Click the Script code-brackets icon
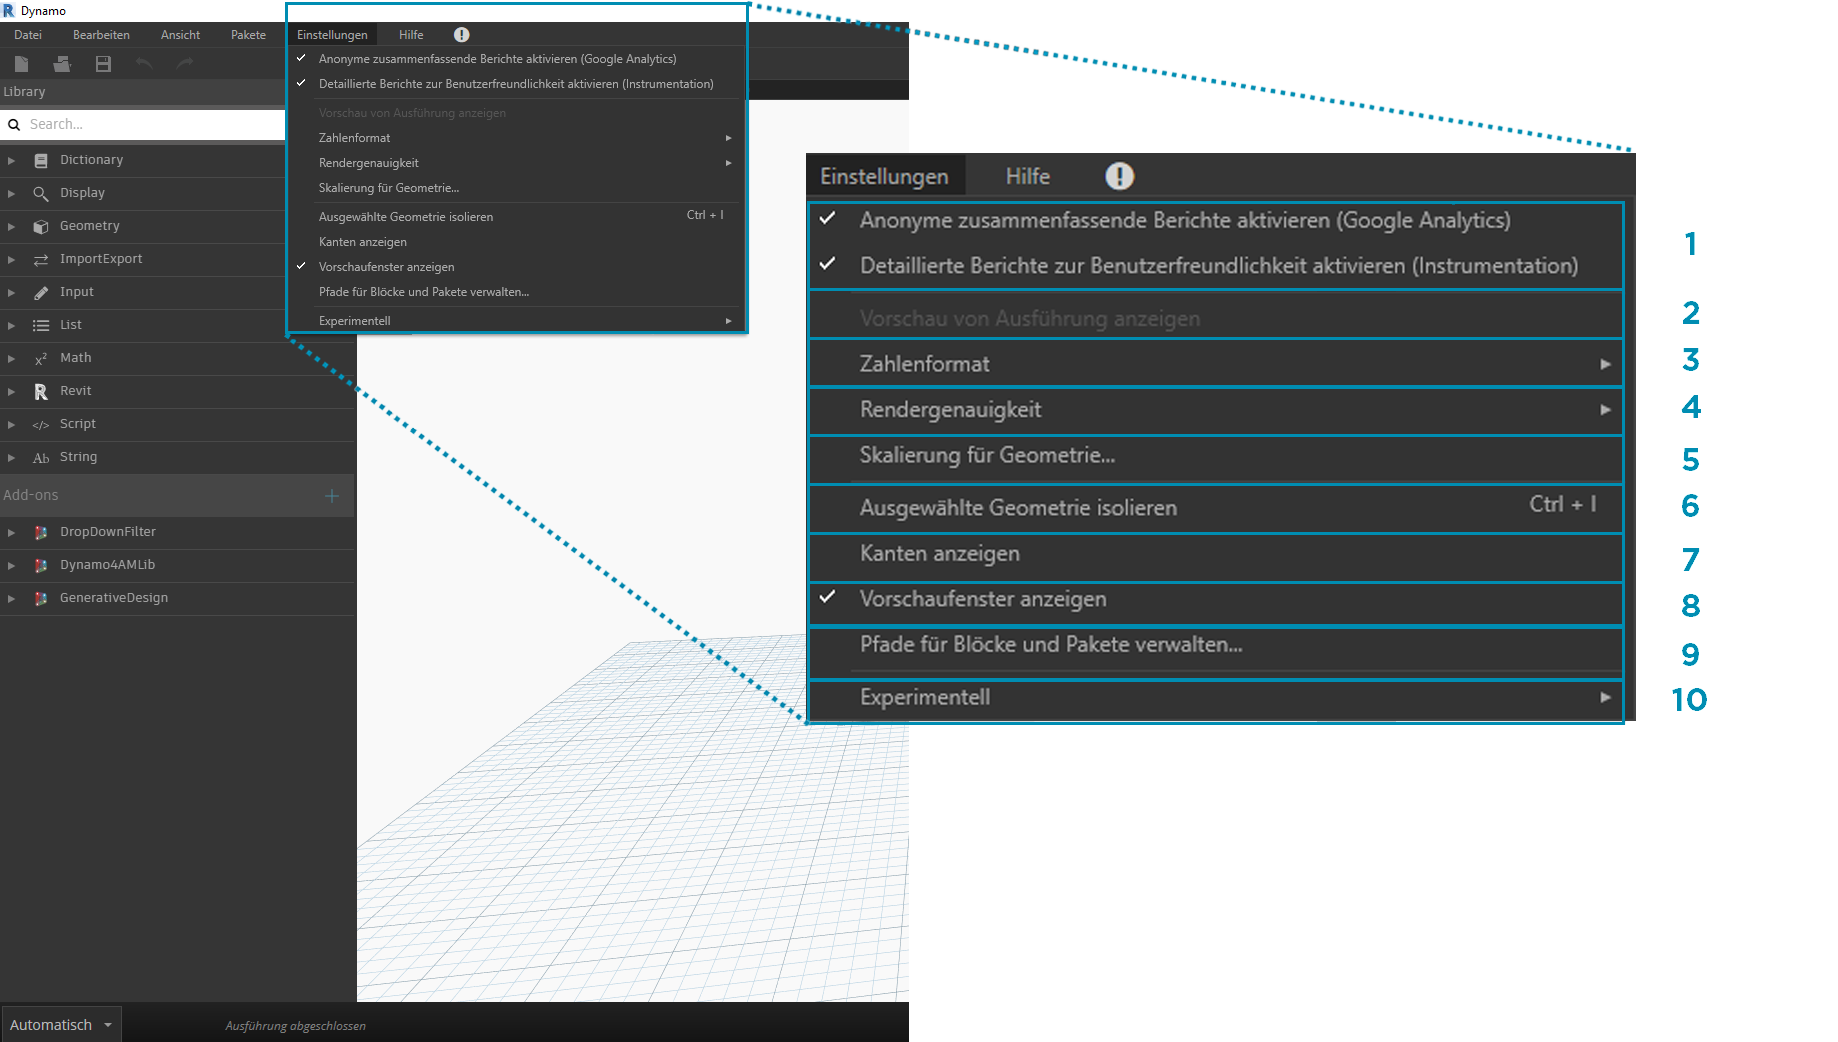Image resolution: width=1838 pixels, height=1042 pixels. [41, 424]
